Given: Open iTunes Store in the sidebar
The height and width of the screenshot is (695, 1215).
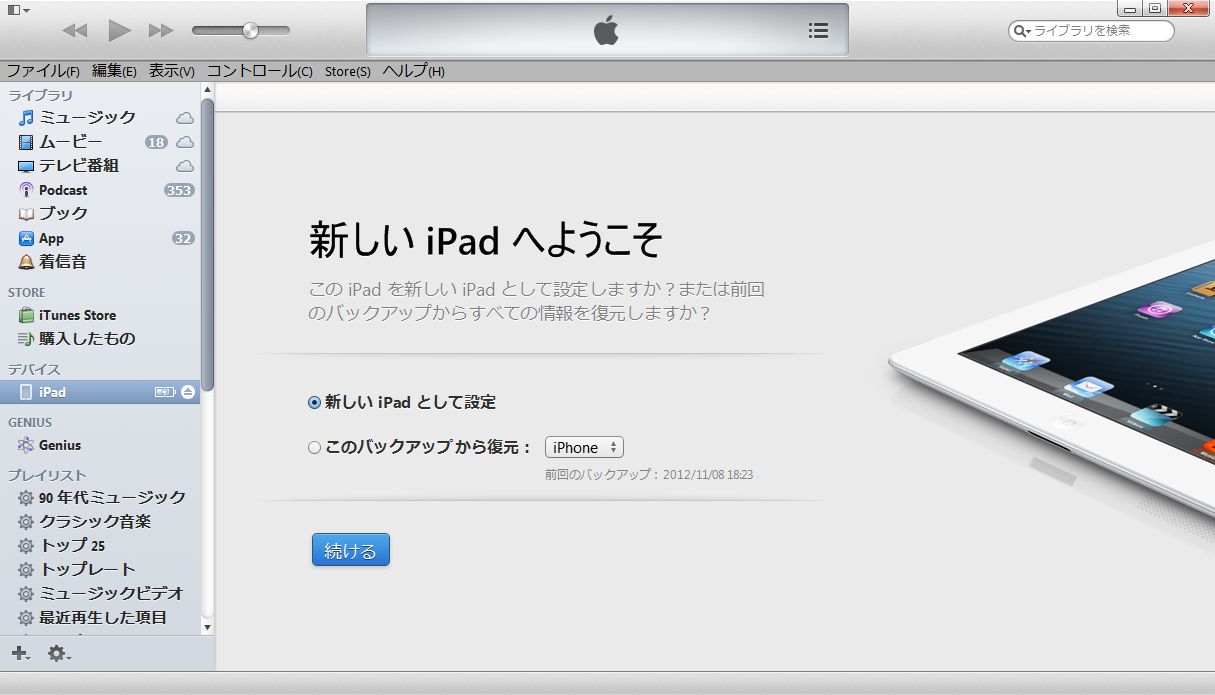Looking at the screenshot, I should (77, 315).
